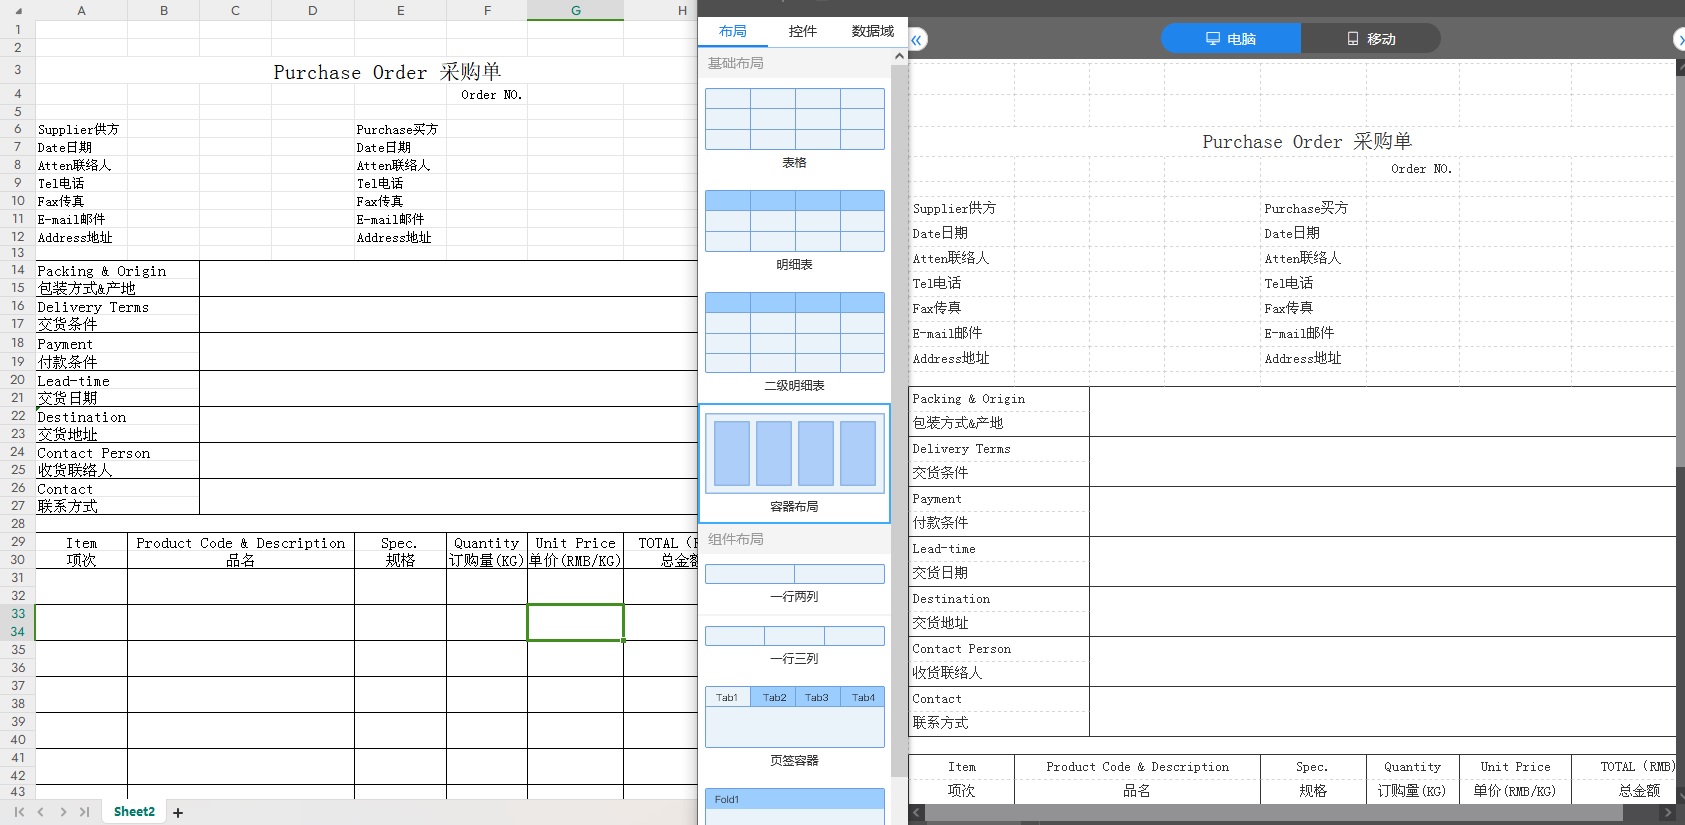Switch preview to 移动 mobile mode
Screen dimensions: 1685x825
(x=1370, y=39)
